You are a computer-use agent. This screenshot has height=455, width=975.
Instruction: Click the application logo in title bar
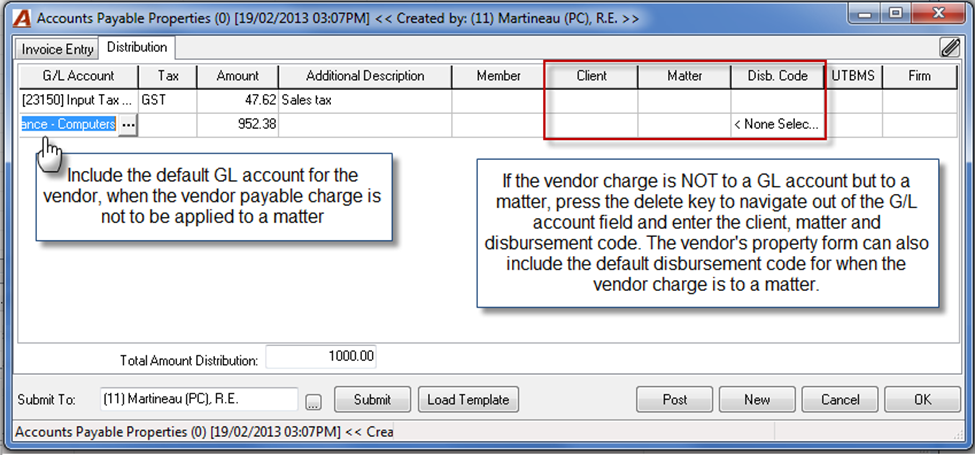22,18
